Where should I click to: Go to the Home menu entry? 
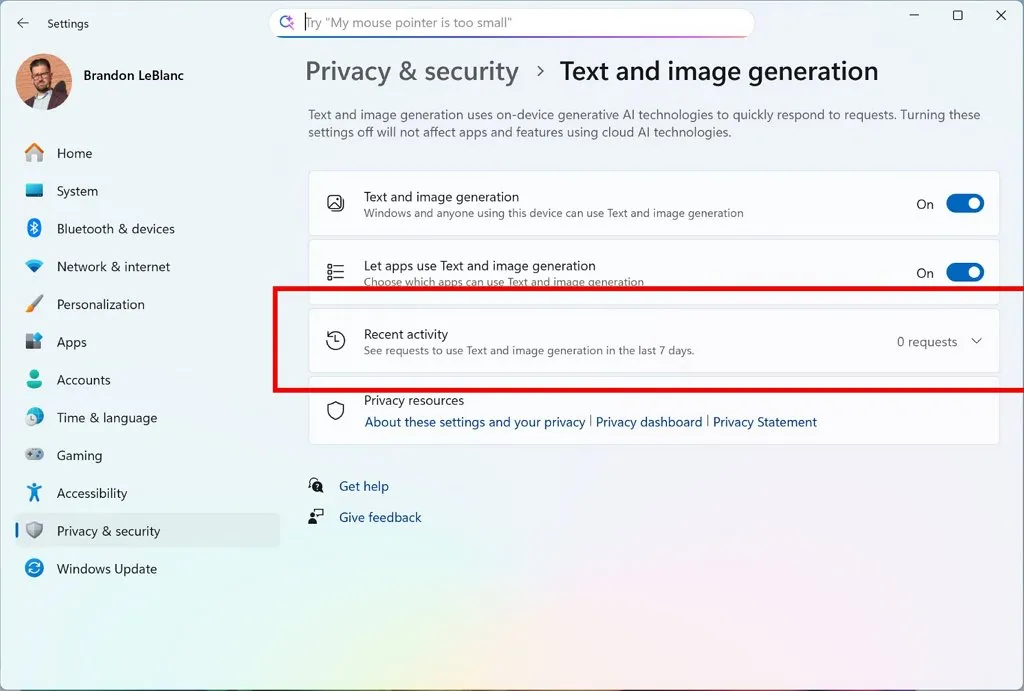click(x=74, y=153)
